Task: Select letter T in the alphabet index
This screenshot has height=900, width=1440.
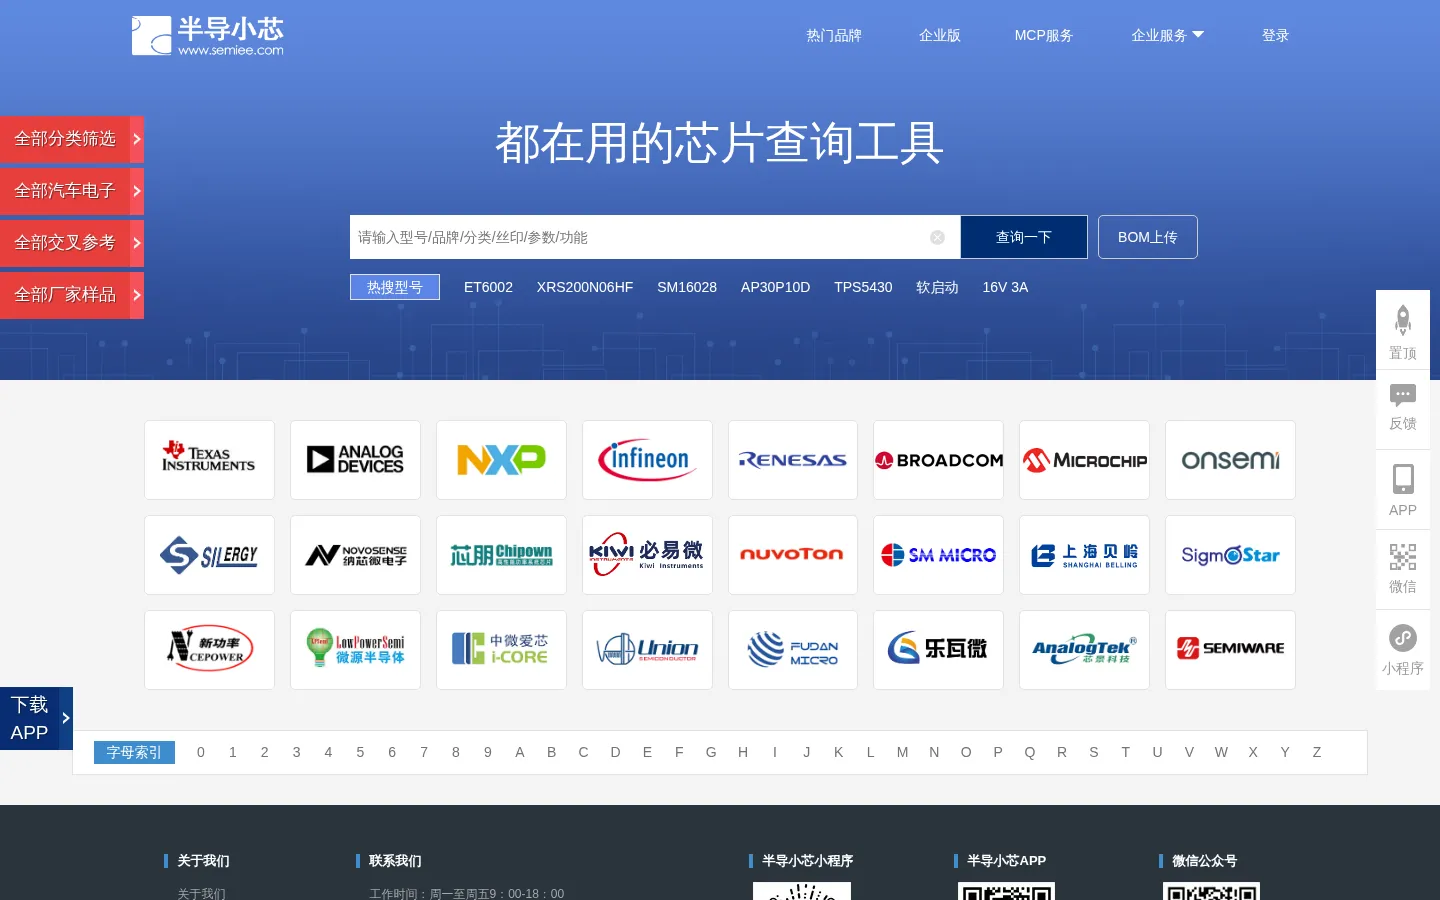Action: [x=1125, y=752]
